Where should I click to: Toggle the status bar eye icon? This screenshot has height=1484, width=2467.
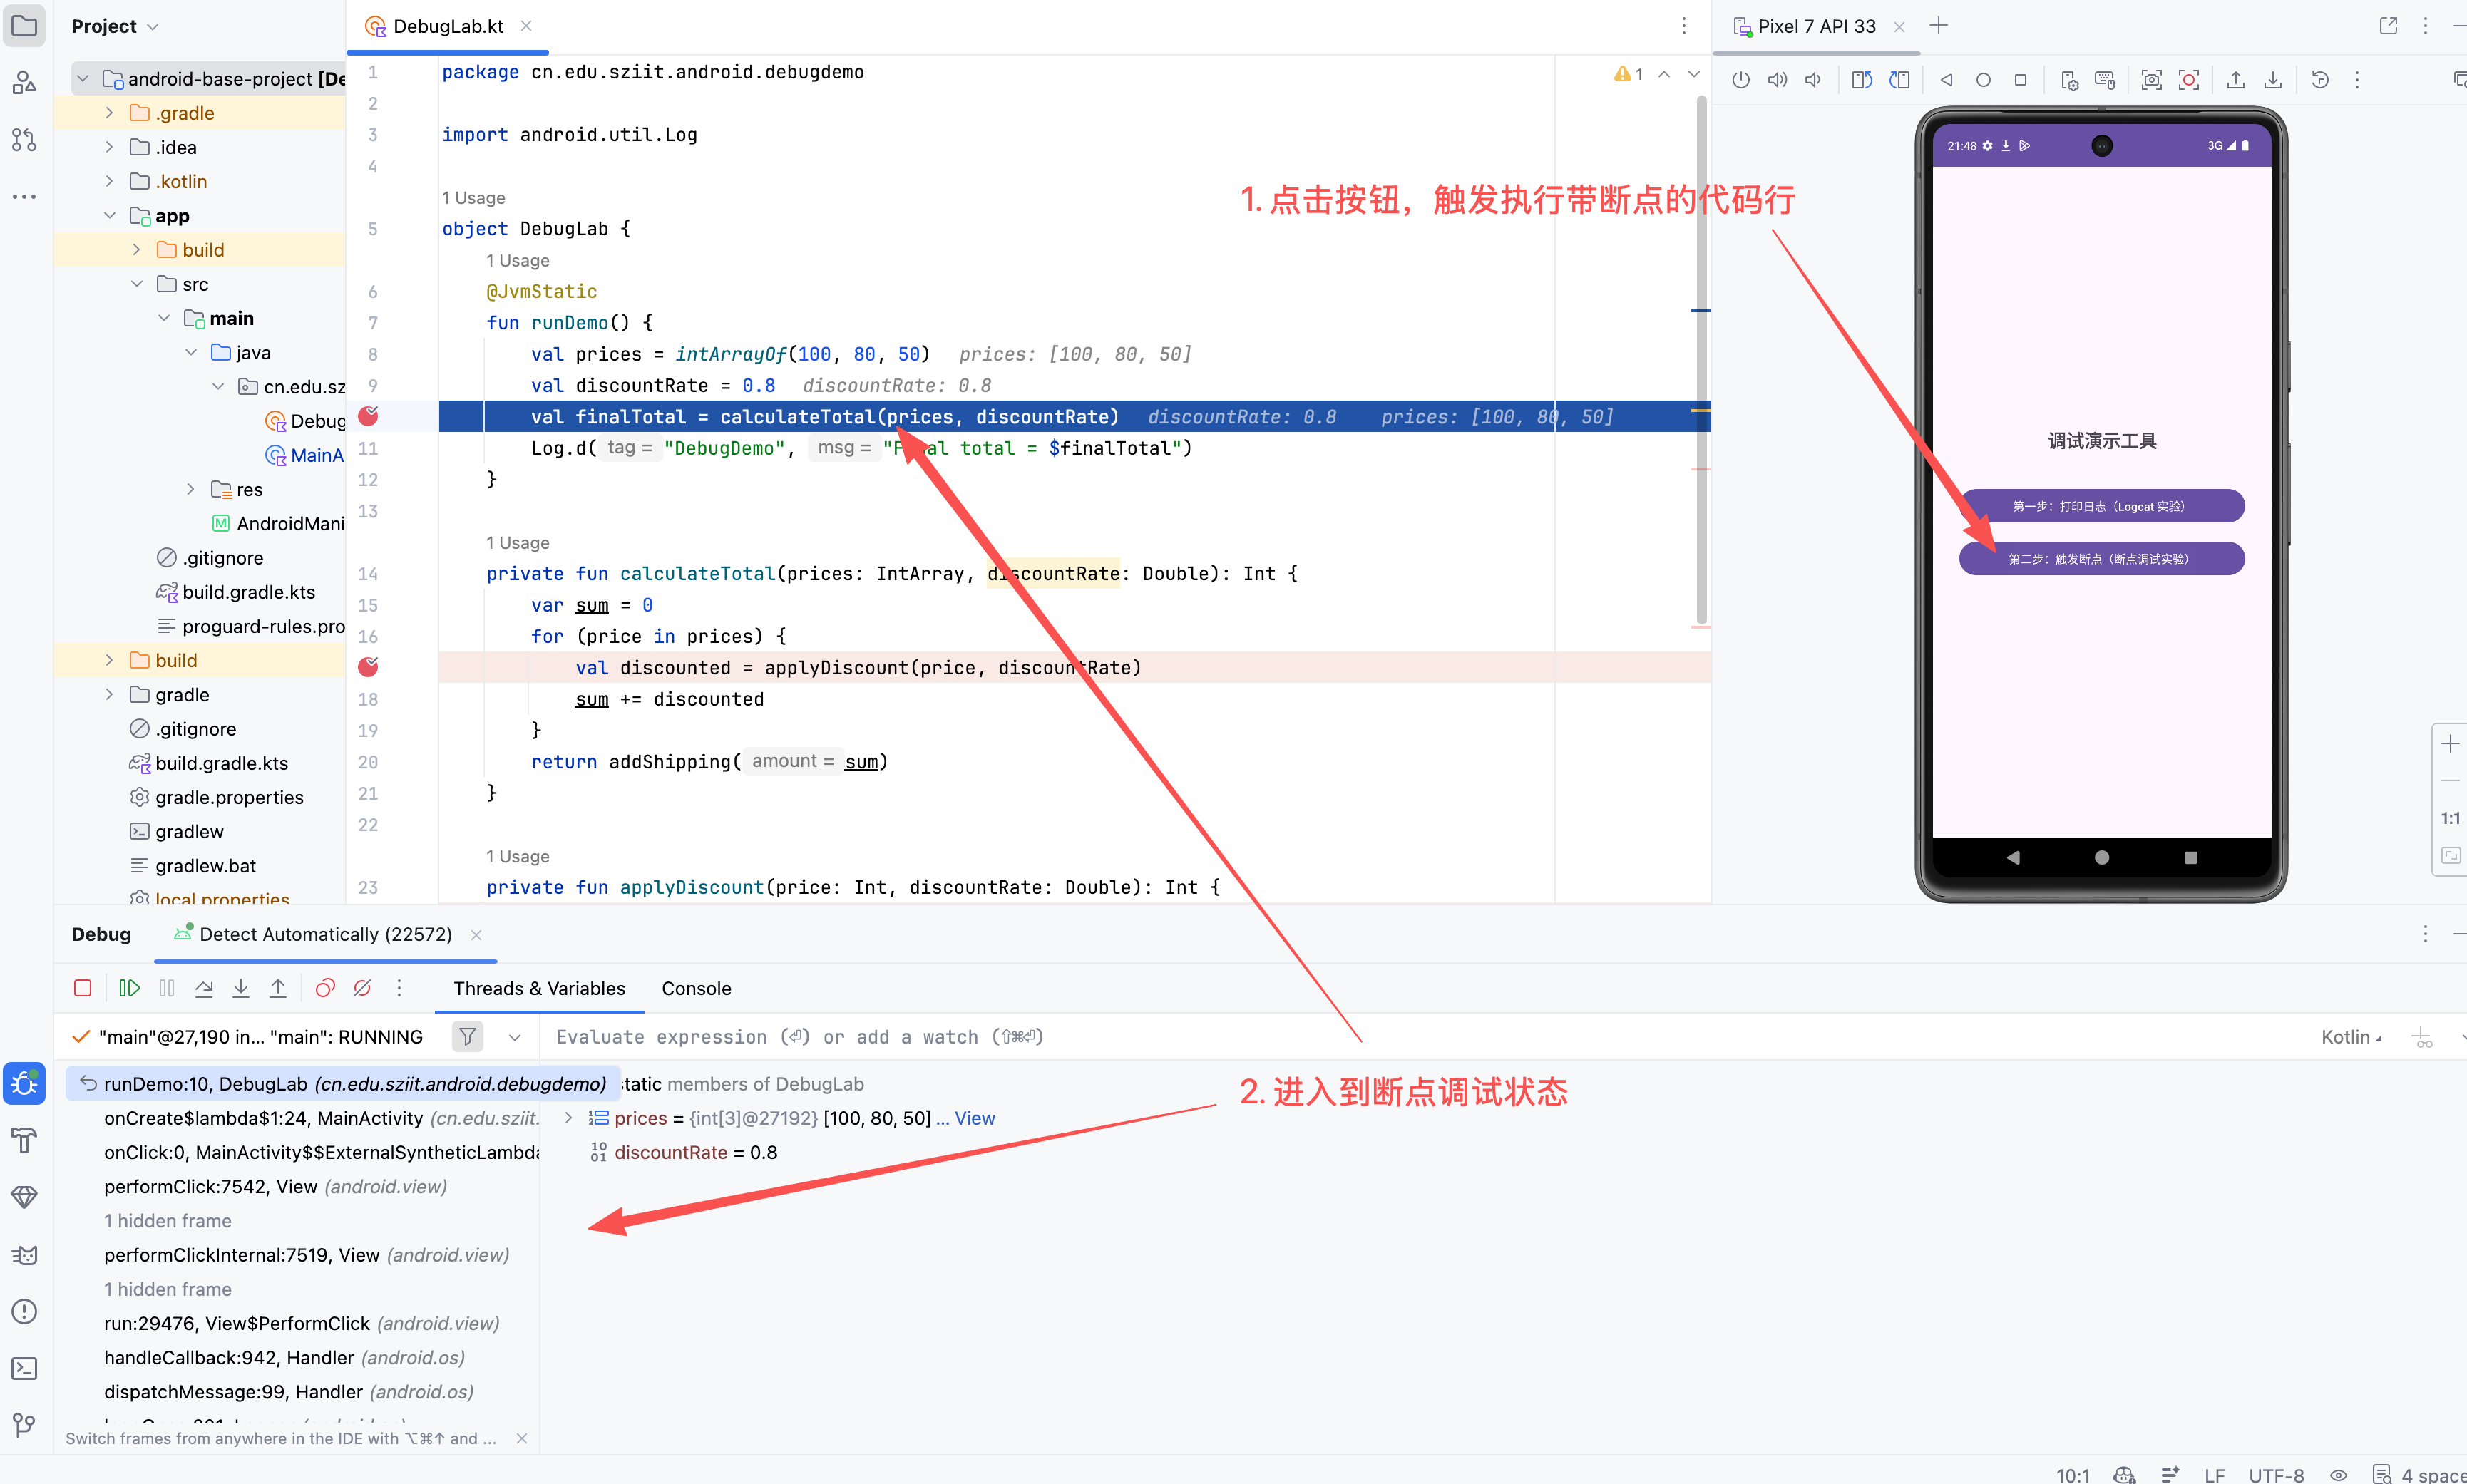click(x=2338, y=1475)
